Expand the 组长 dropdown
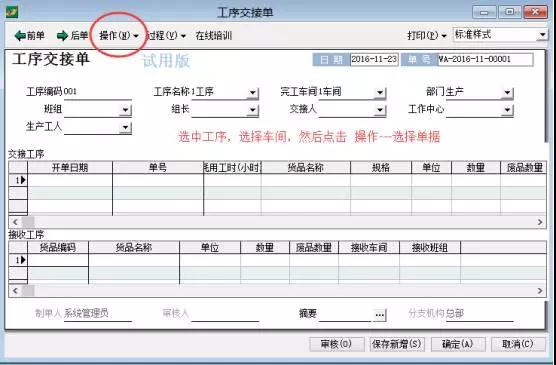Image resolution: width=556 pixels, height=365 pixels. (x=252, y=110)
